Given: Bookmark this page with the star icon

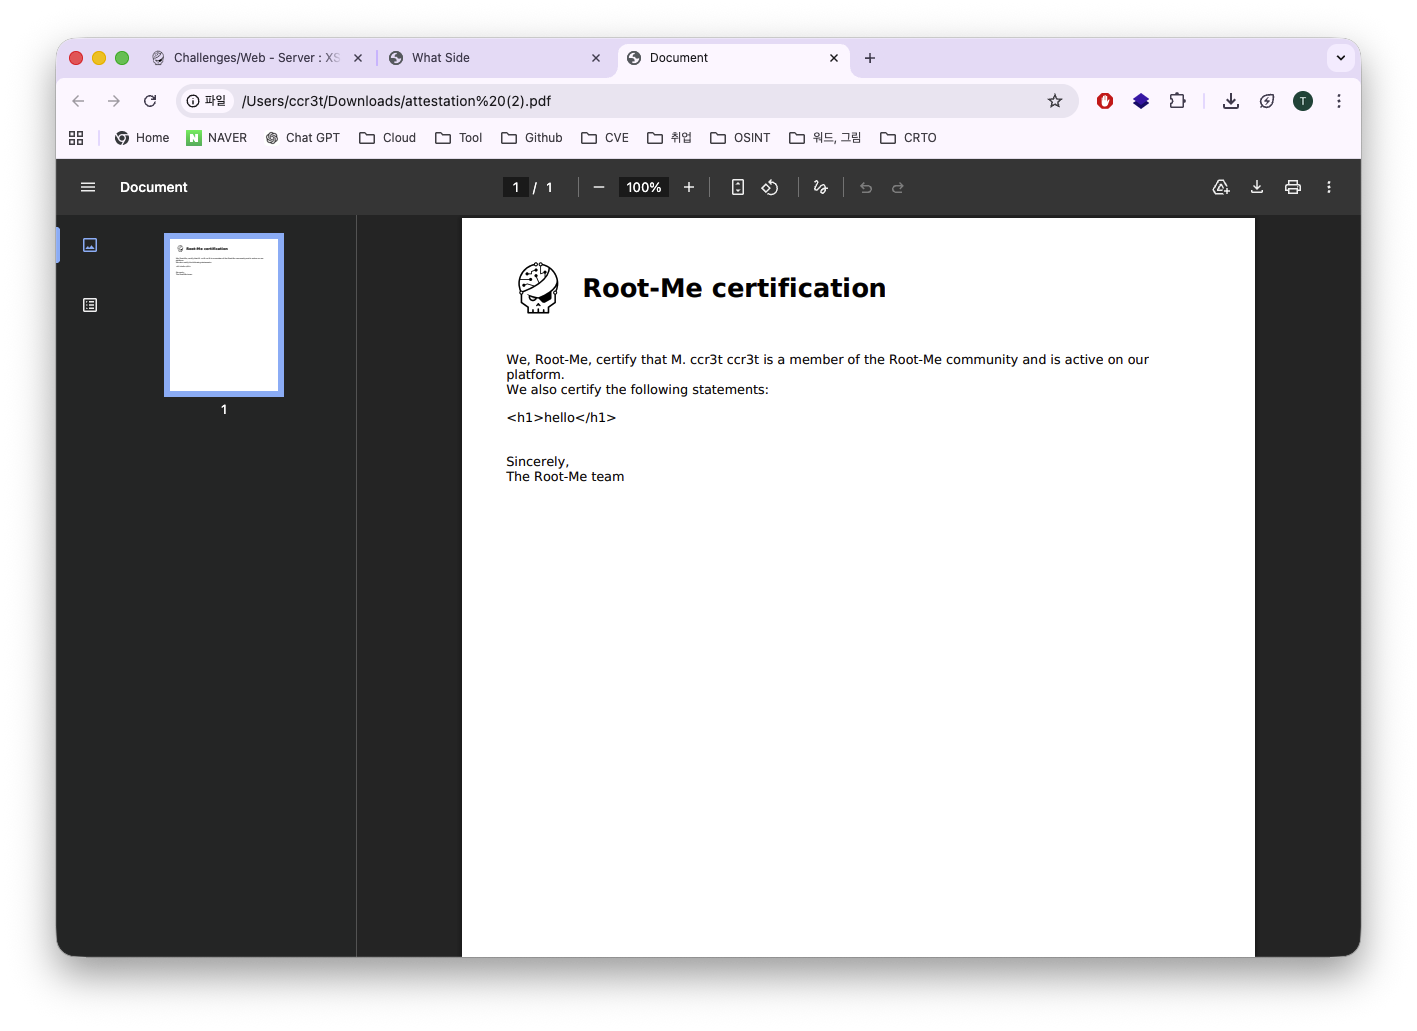Looking at the screenshot, I should (x=1055, y=101).
